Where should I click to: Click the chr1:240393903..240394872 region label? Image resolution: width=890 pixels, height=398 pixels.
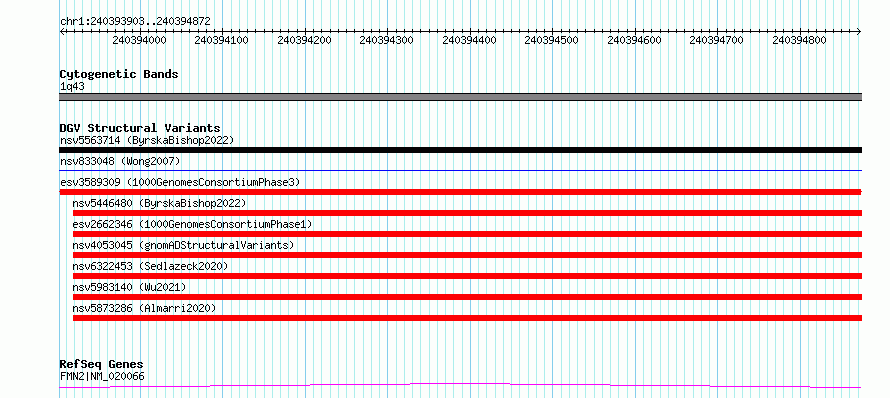[135, 22]
